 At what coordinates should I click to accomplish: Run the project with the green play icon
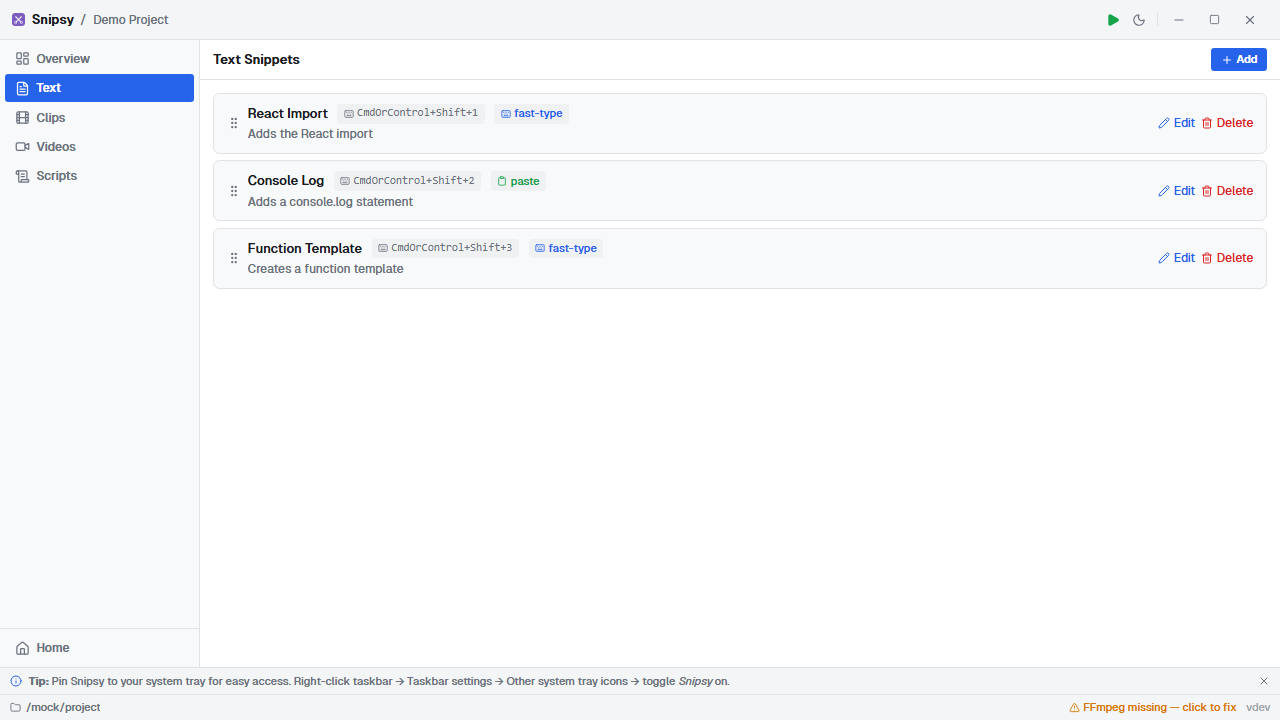[1113, 19]
